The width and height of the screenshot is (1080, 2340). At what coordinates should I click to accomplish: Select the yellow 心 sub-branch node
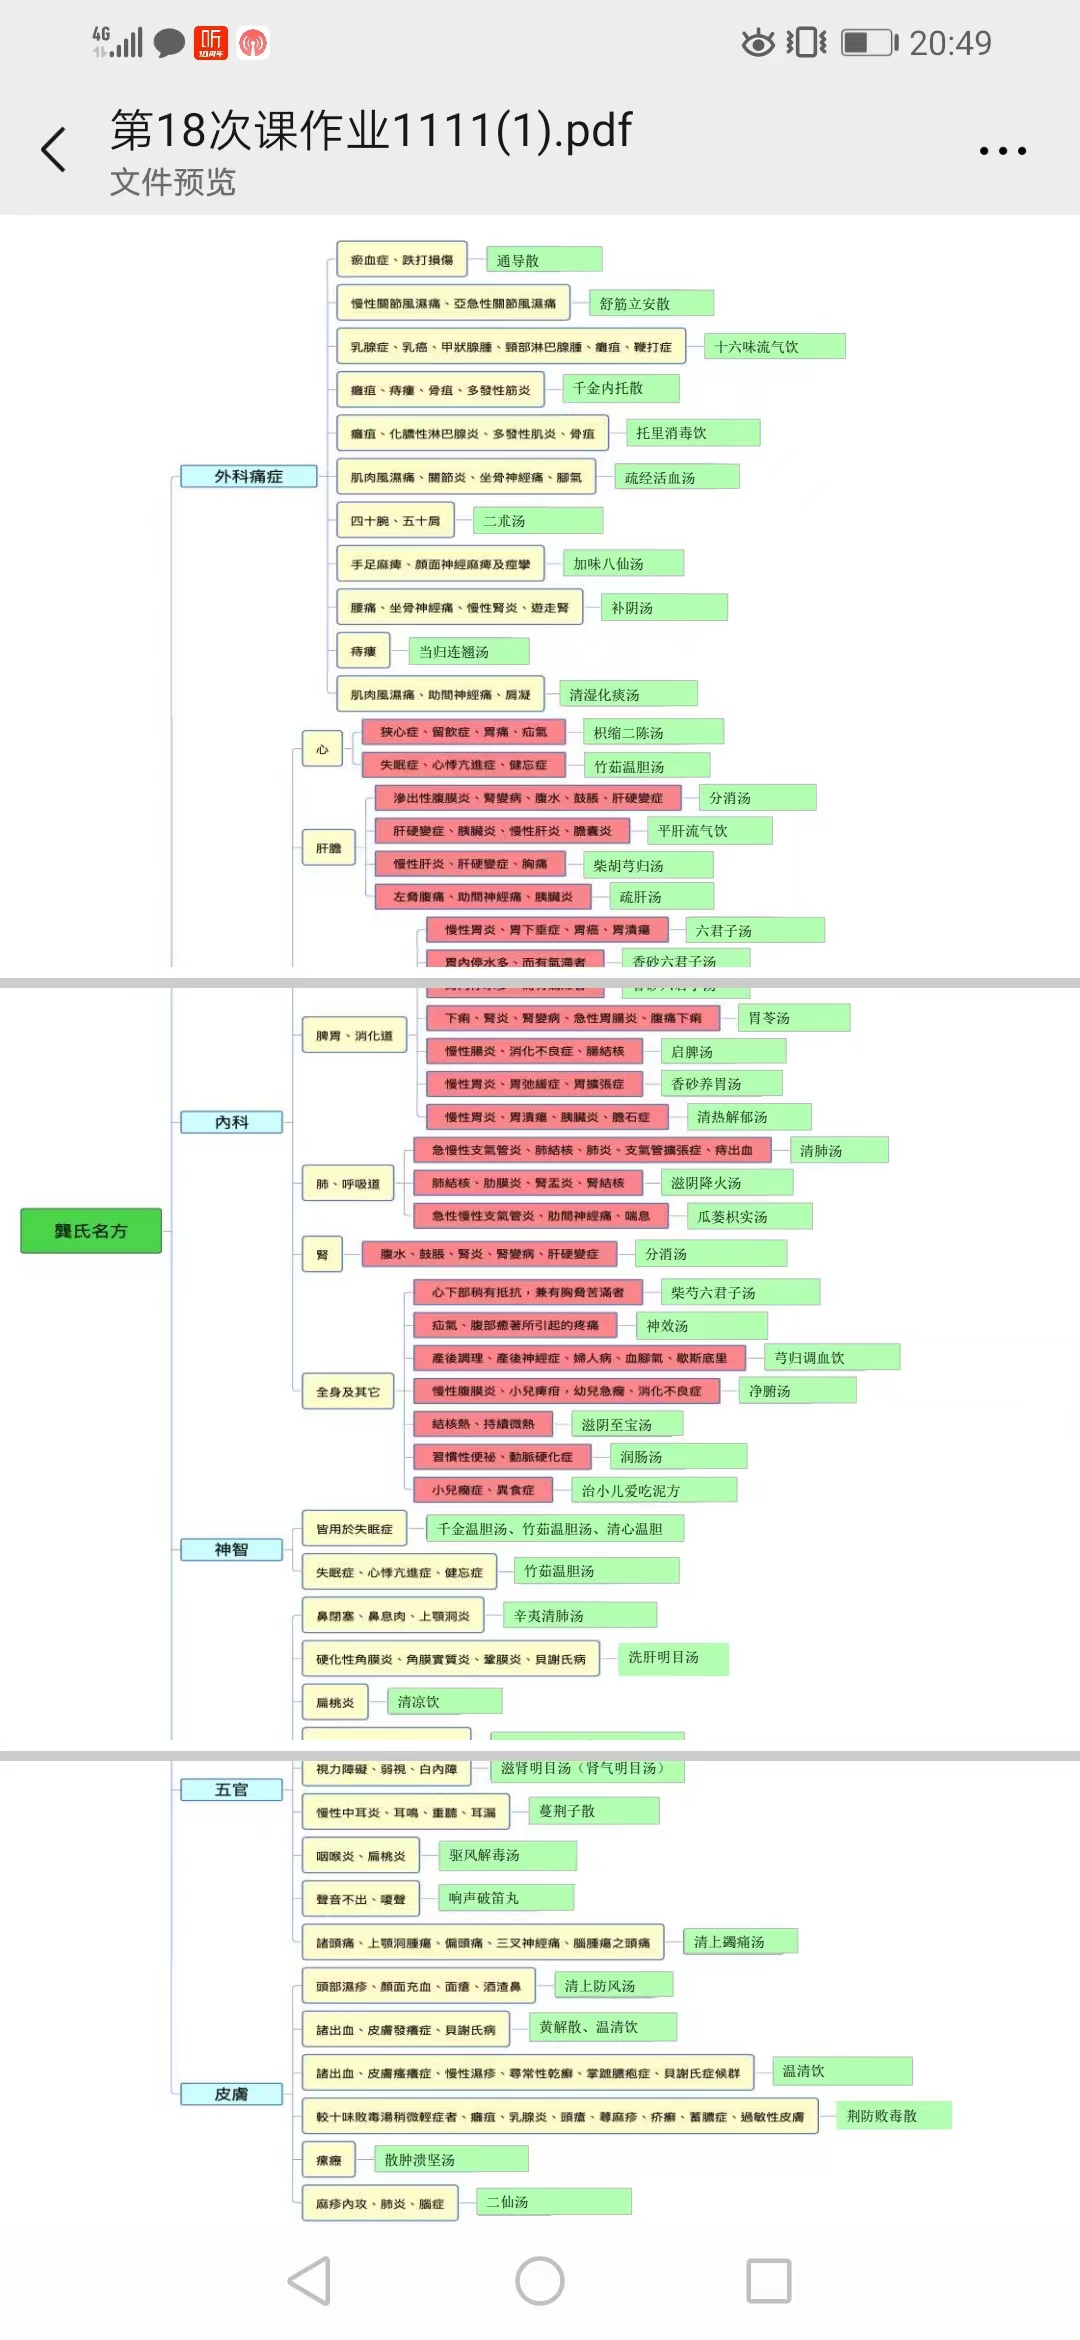[x=322, y=749]
